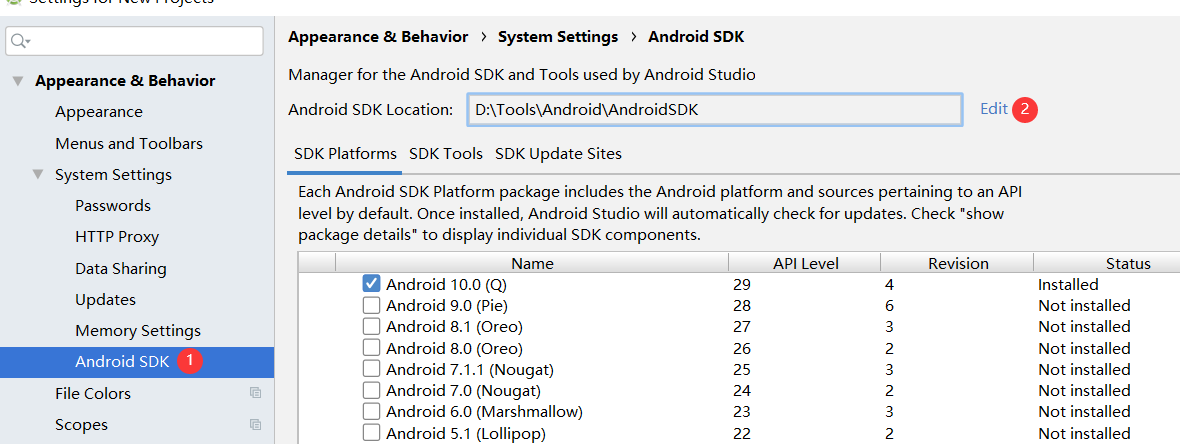Click Not installed status for Android 5.1
Screen dimensions: 1180x444
pyautogui.click(x=1084, y=433)
